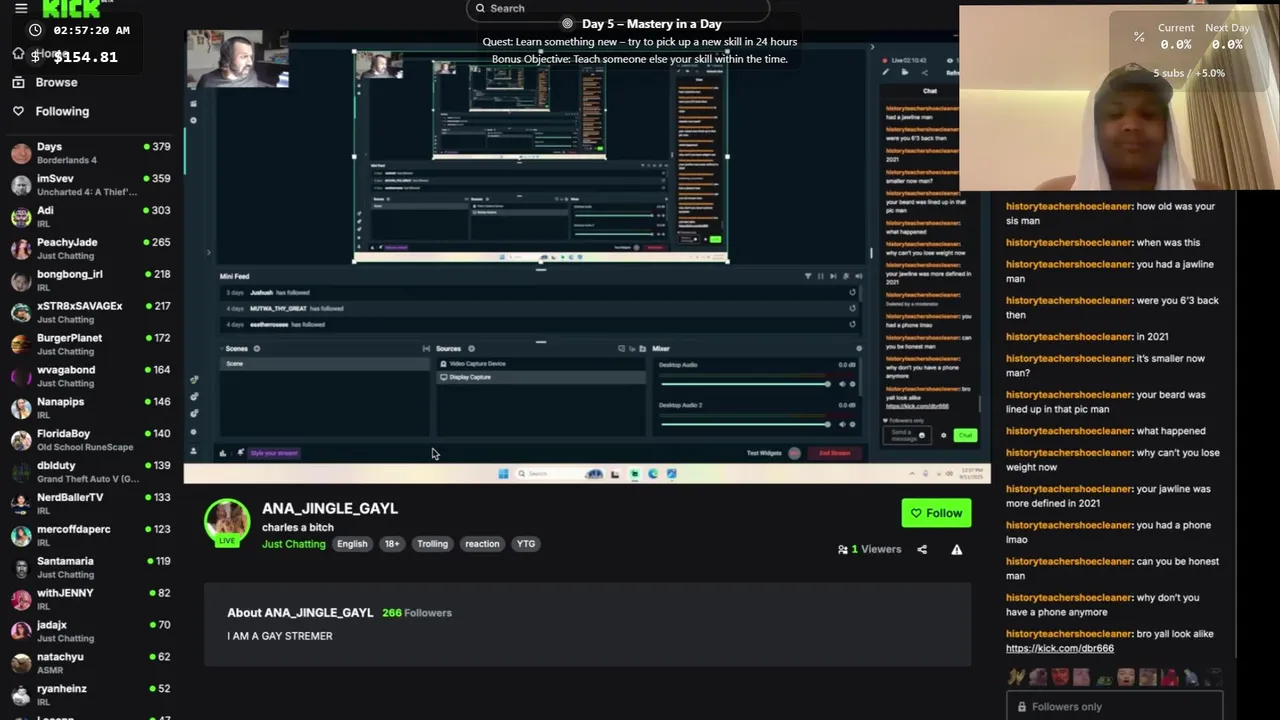Click Nanapips channel avatar

click(21, 409)
